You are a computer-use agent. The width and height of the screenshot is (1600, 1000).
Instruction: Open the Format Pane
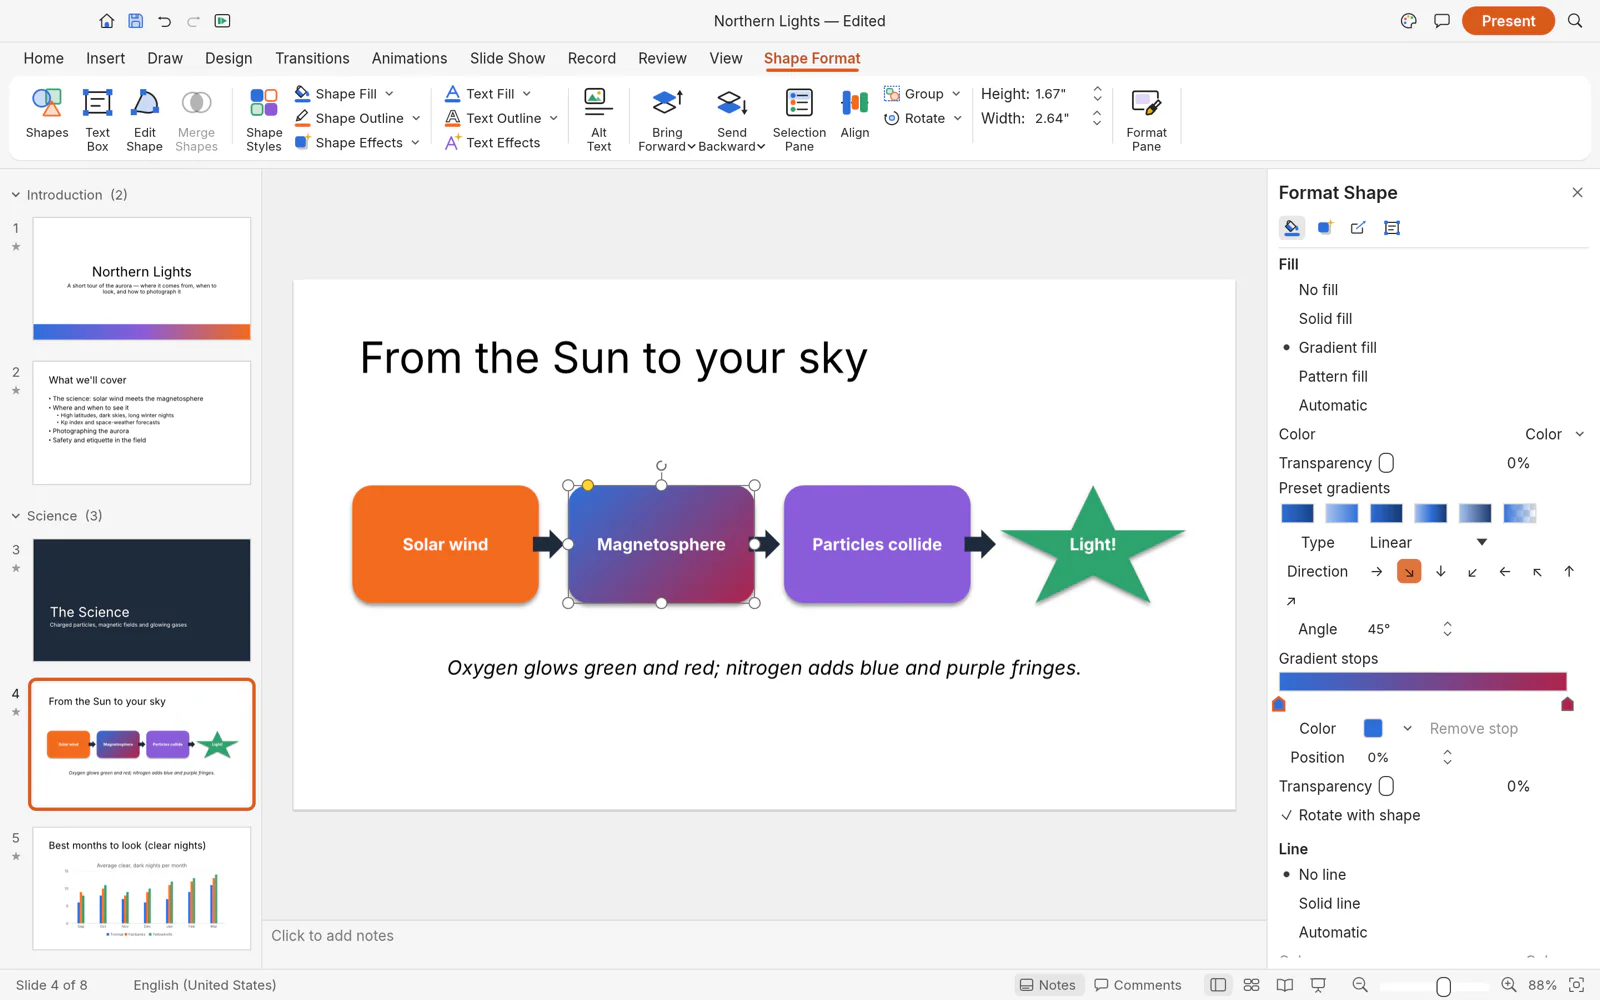pyautogui.click(x=1146, y=118)
